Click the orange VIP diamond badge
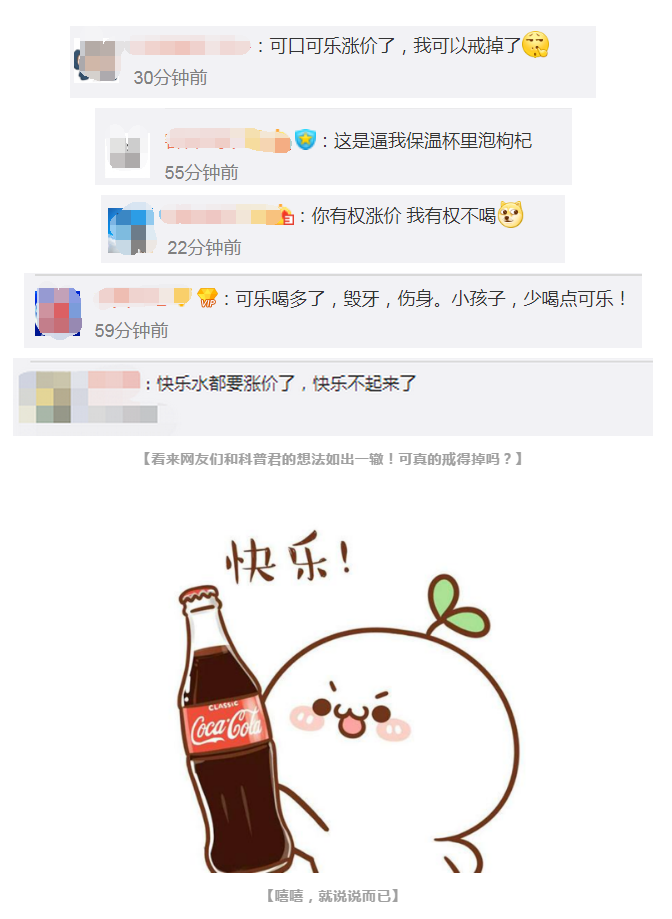The height and width of the screenshot is (919, 672). click(x=207, y=298)
